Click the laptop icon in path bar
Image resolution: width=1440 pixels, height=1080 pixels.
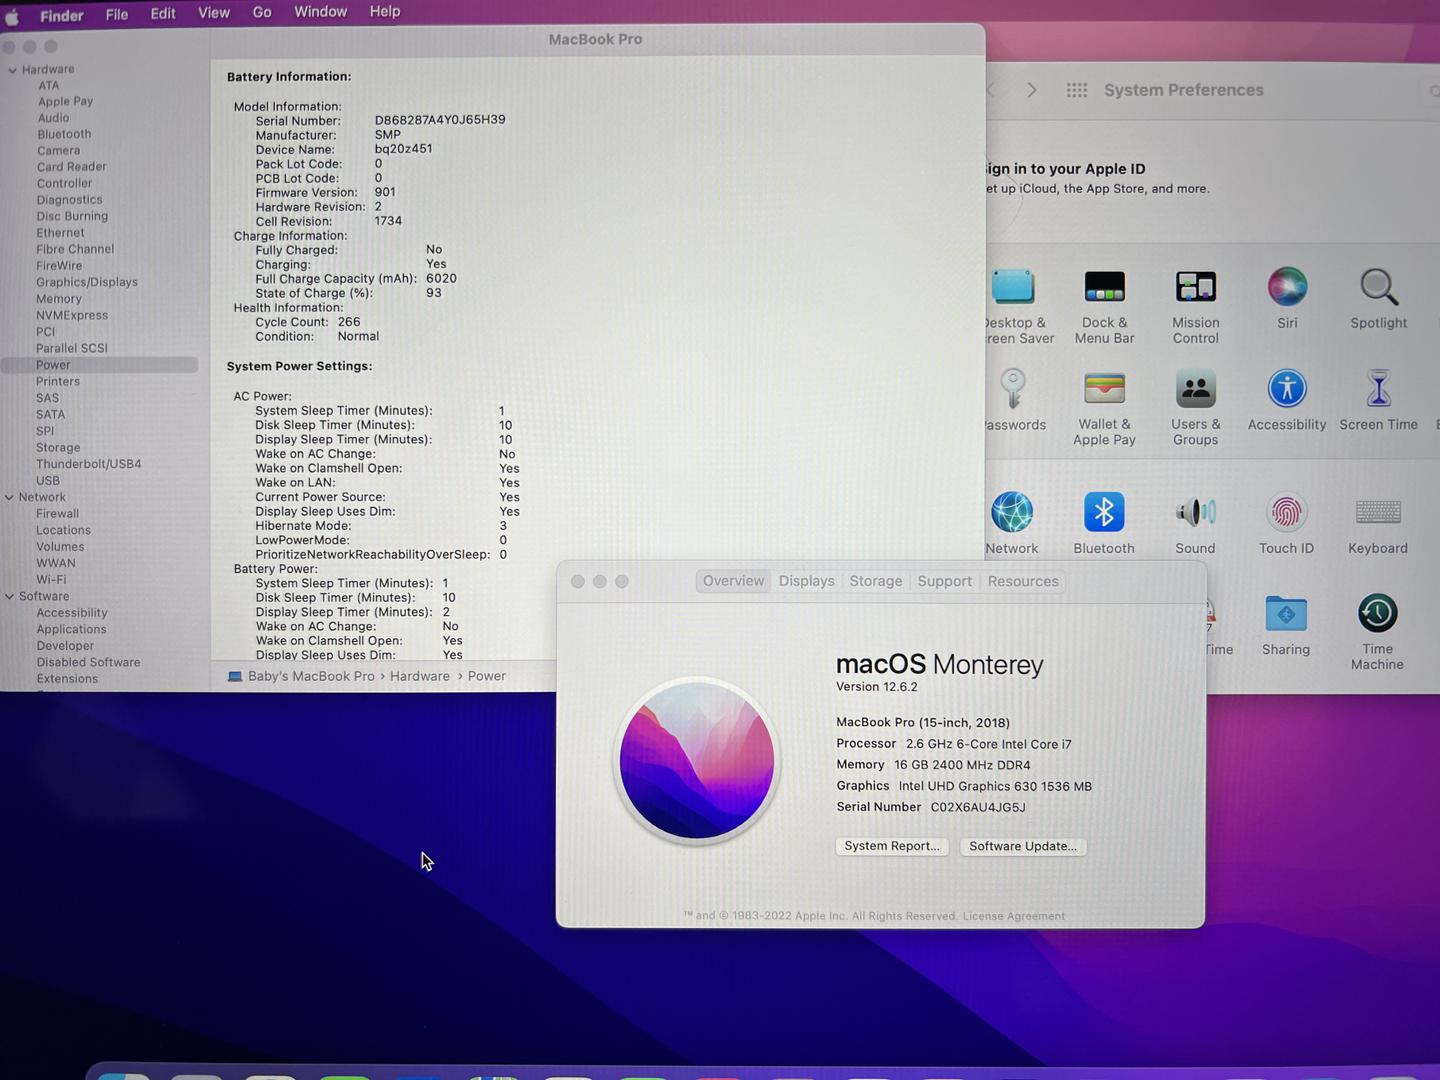coord(235,677)
